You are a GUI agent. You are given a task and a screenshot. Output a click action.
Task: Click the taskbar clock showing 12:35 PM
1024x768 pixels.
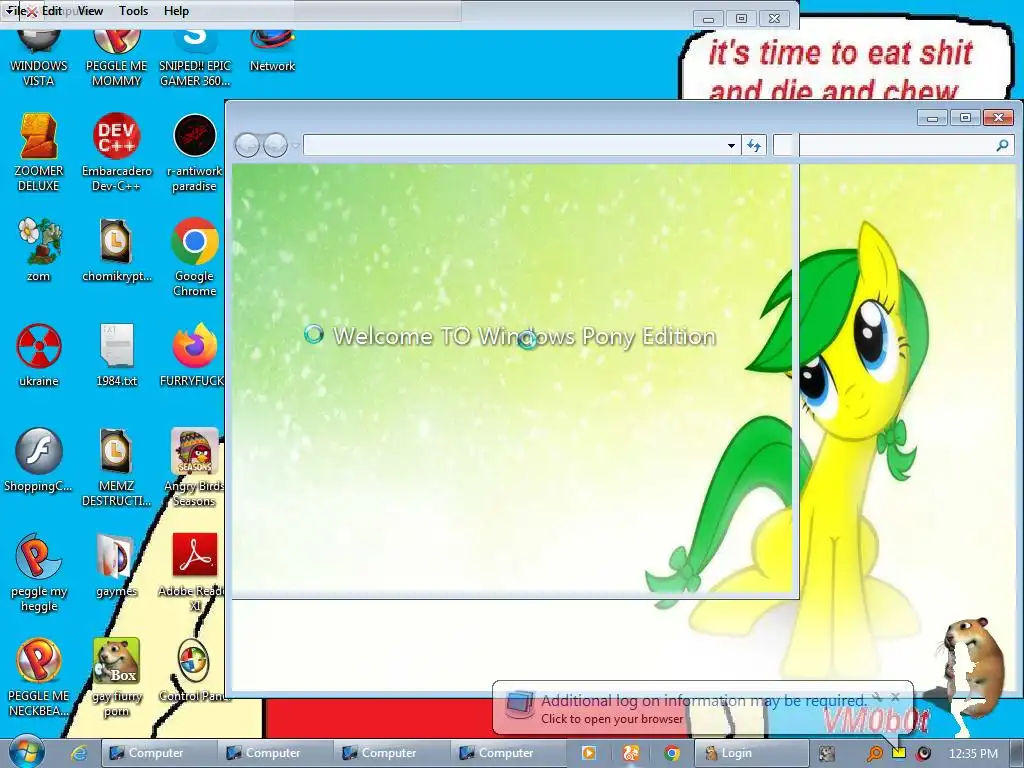pyautogui.click(x=973, y=754)
